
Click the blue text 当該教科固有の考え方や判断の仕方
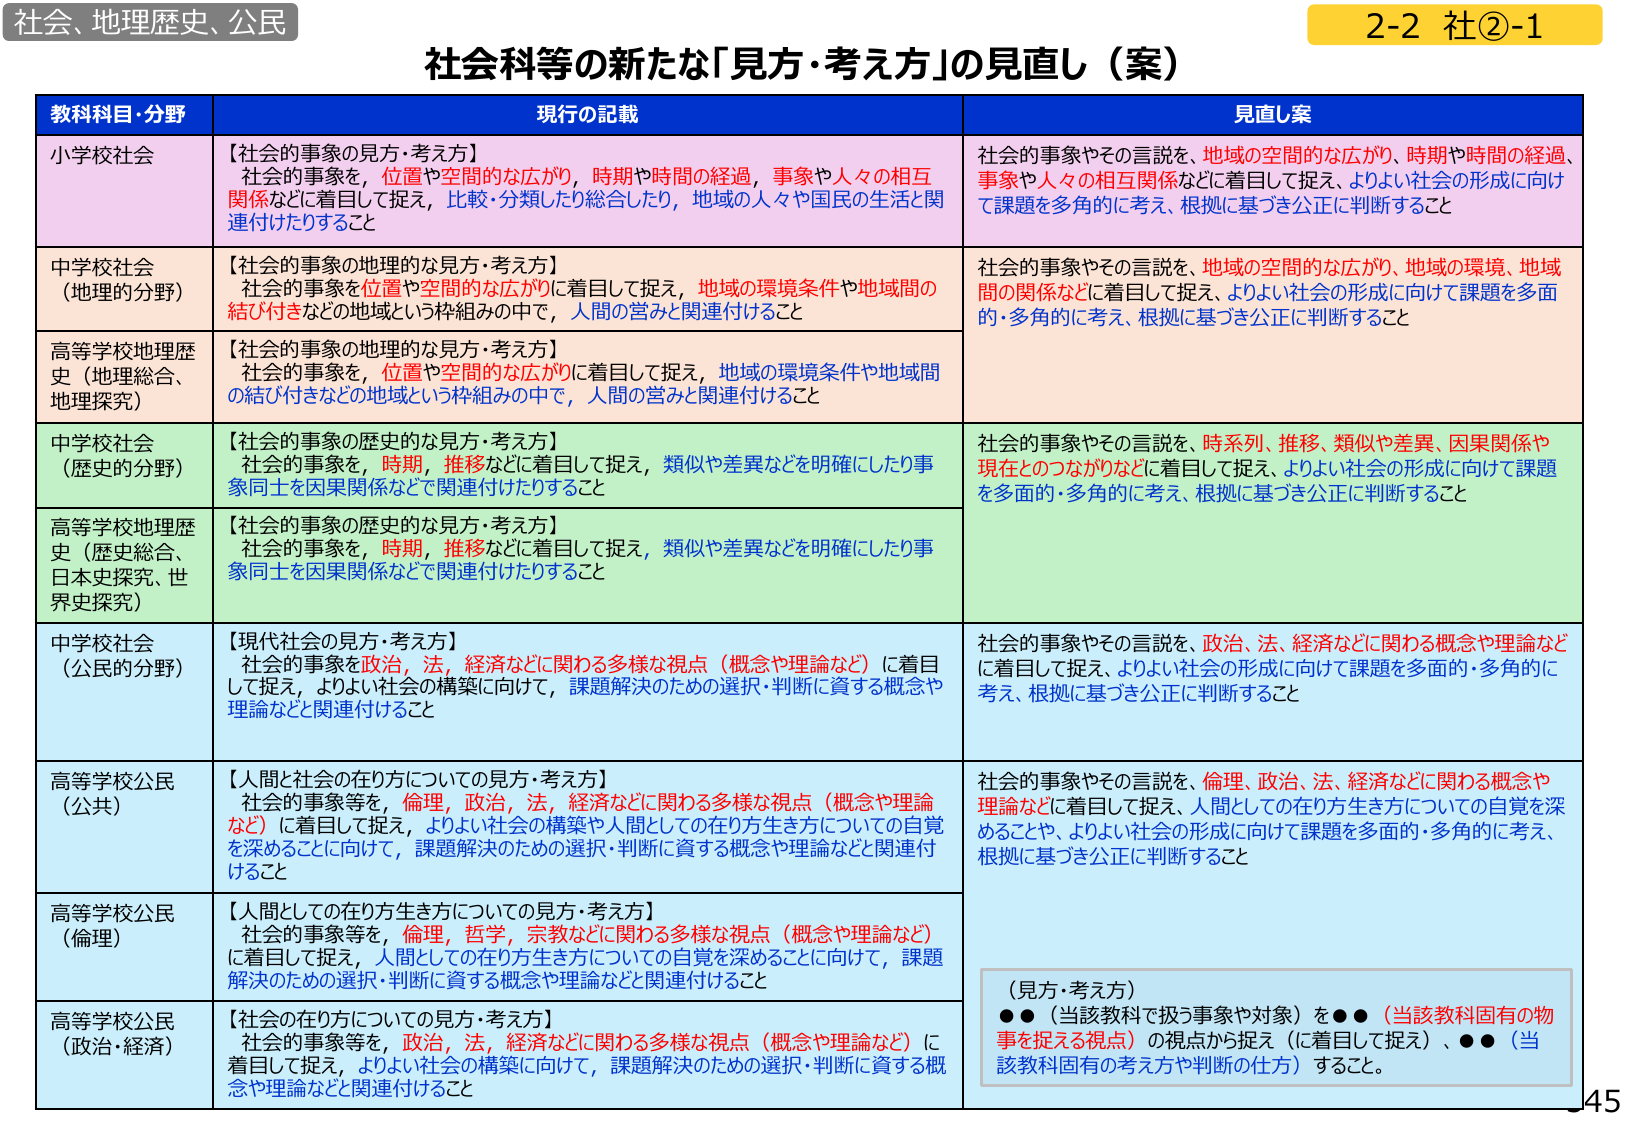1269,1052
